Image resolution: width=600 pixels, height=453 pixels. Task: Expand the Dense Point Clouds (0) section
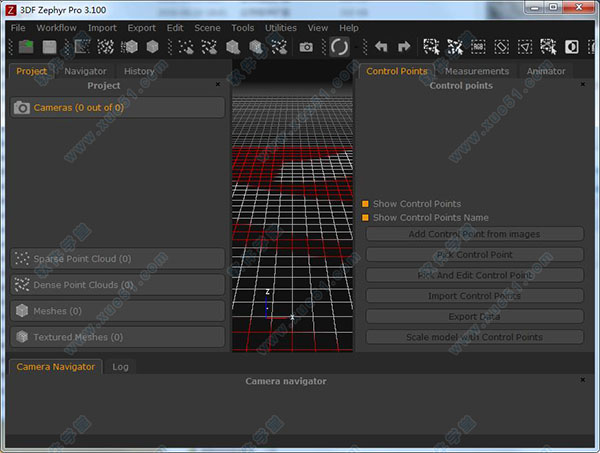(117, 285)
